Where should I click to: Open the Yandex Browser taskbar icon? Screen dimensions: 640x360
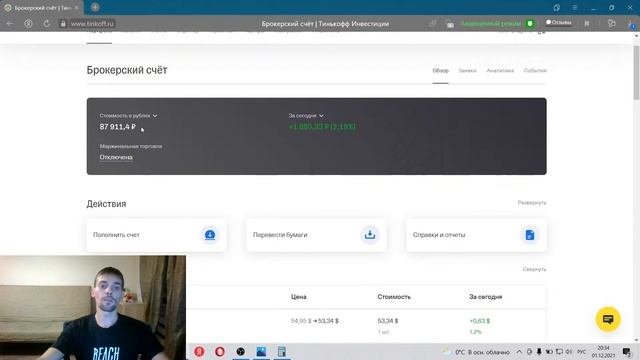[x=199, y=351]
